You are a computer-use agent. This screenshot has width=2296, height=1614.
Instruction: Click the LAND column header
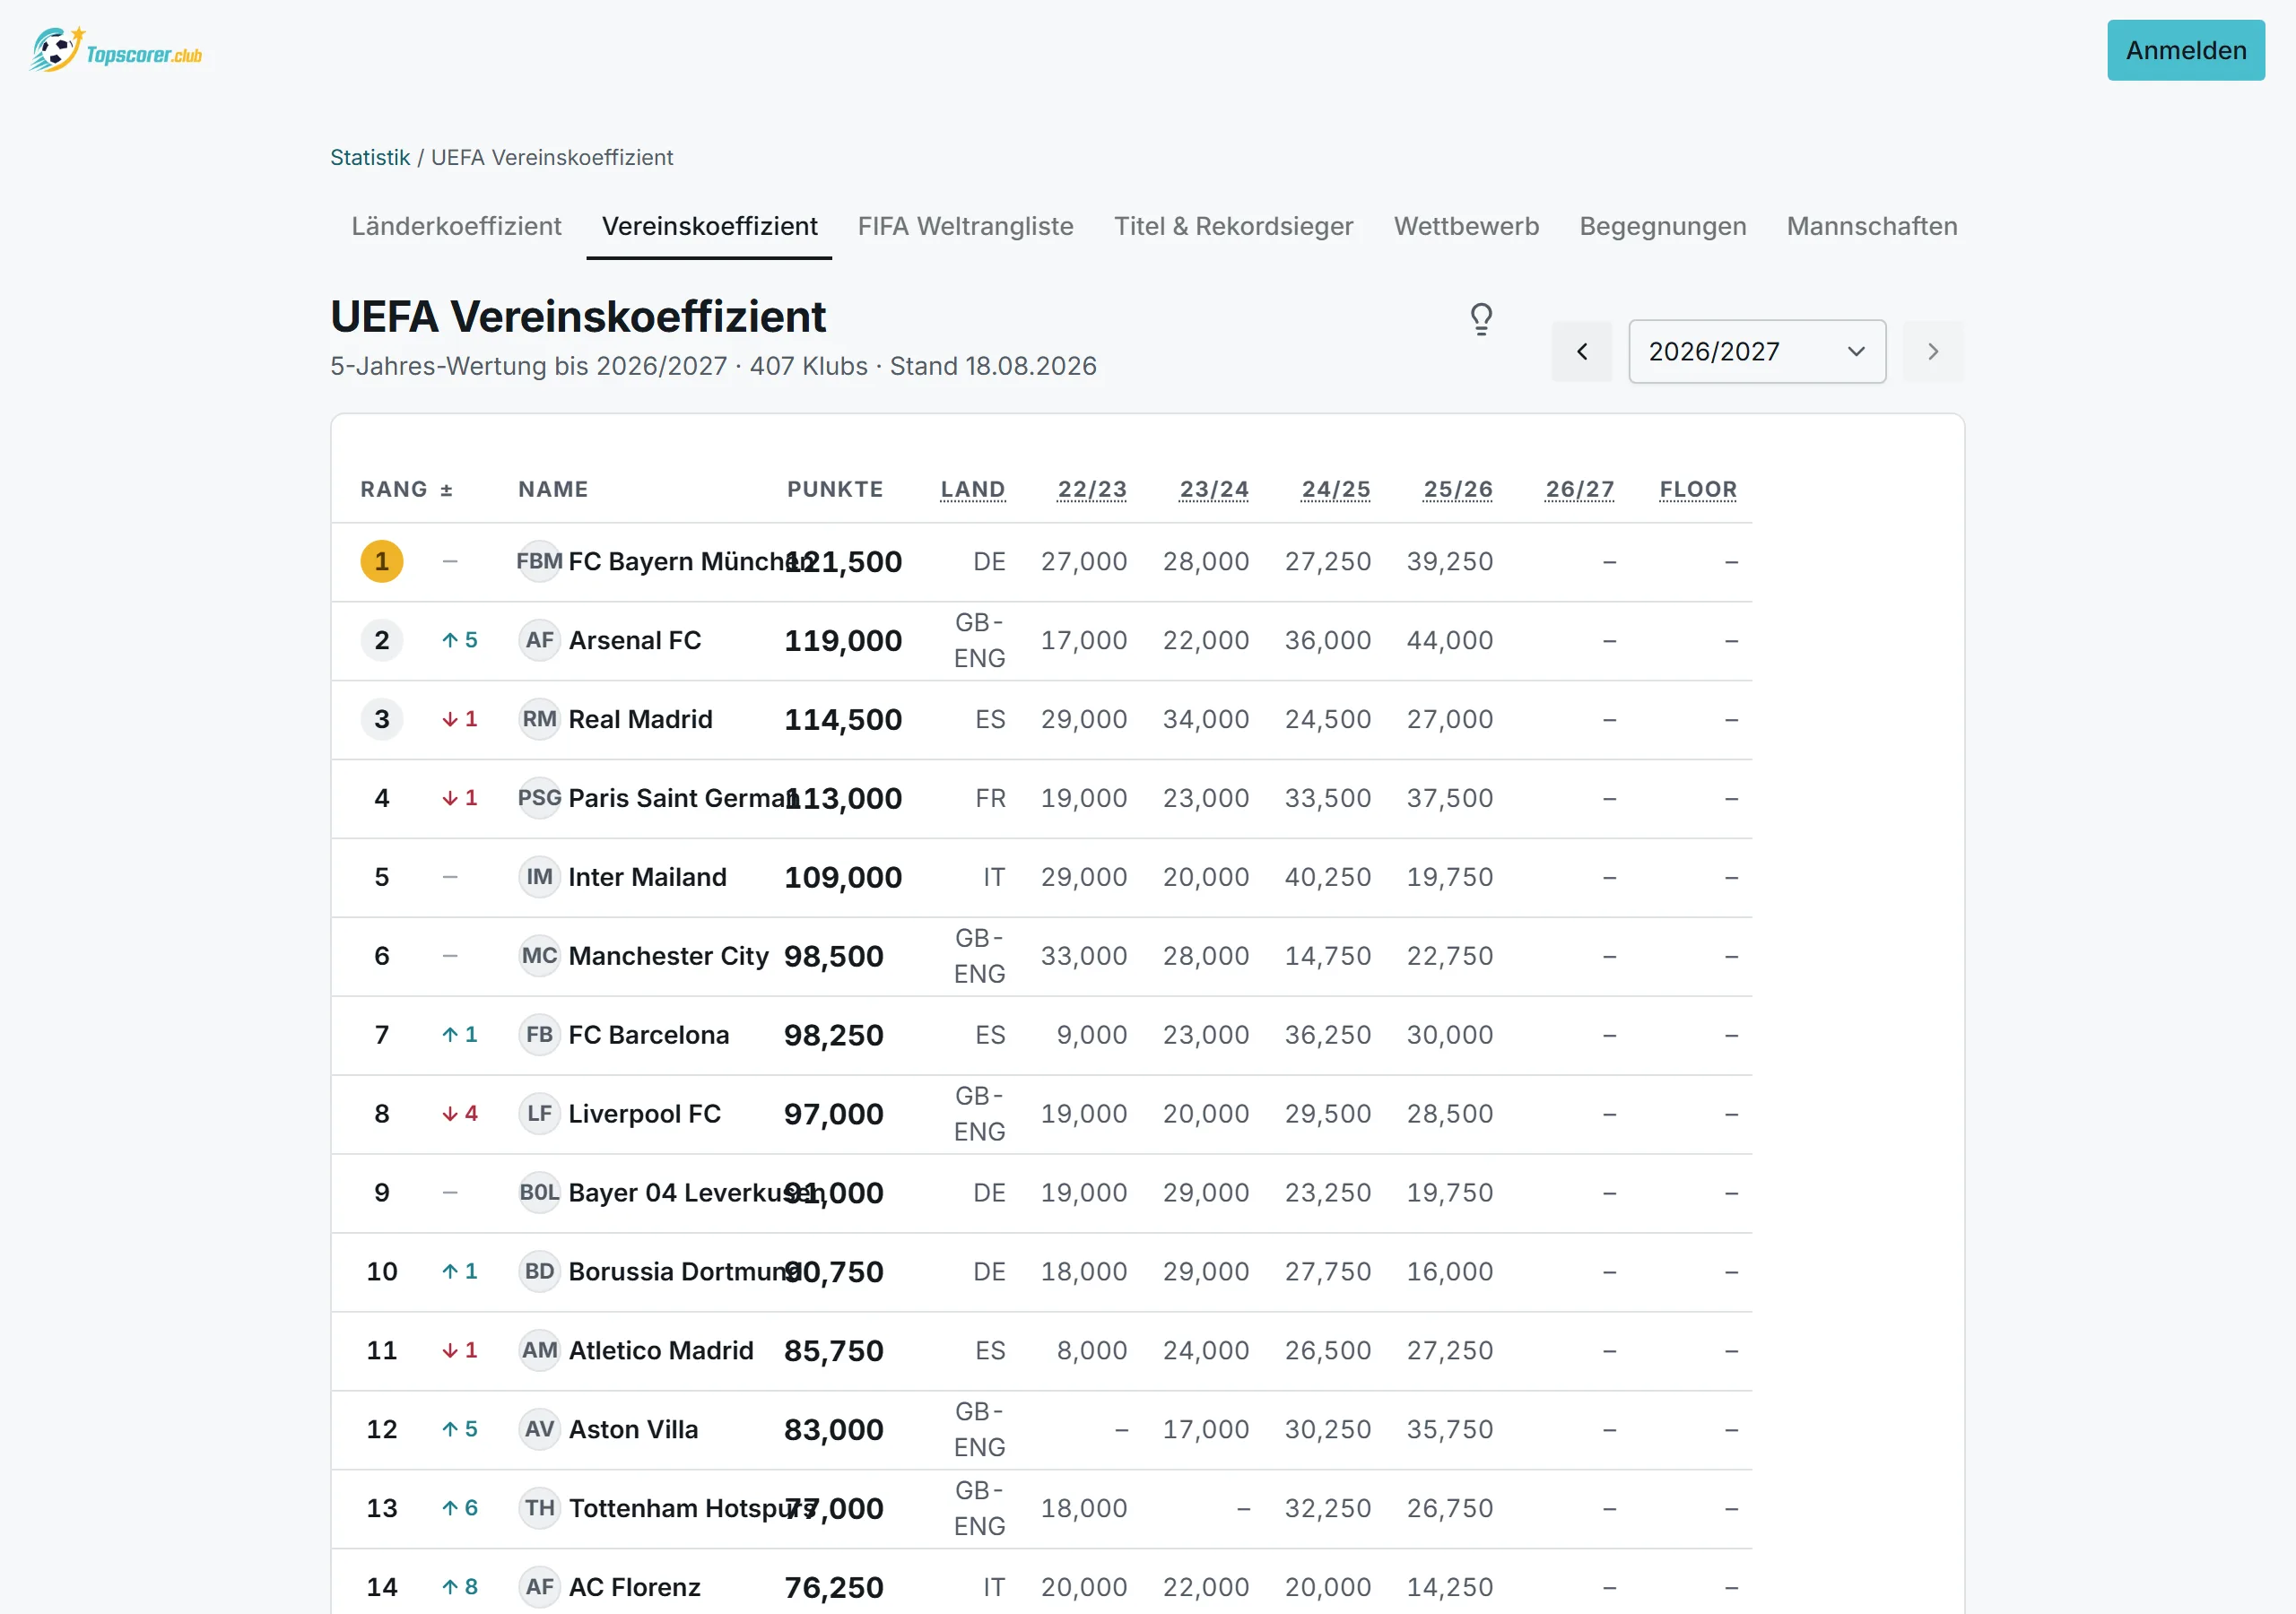[x=972, y=489]
